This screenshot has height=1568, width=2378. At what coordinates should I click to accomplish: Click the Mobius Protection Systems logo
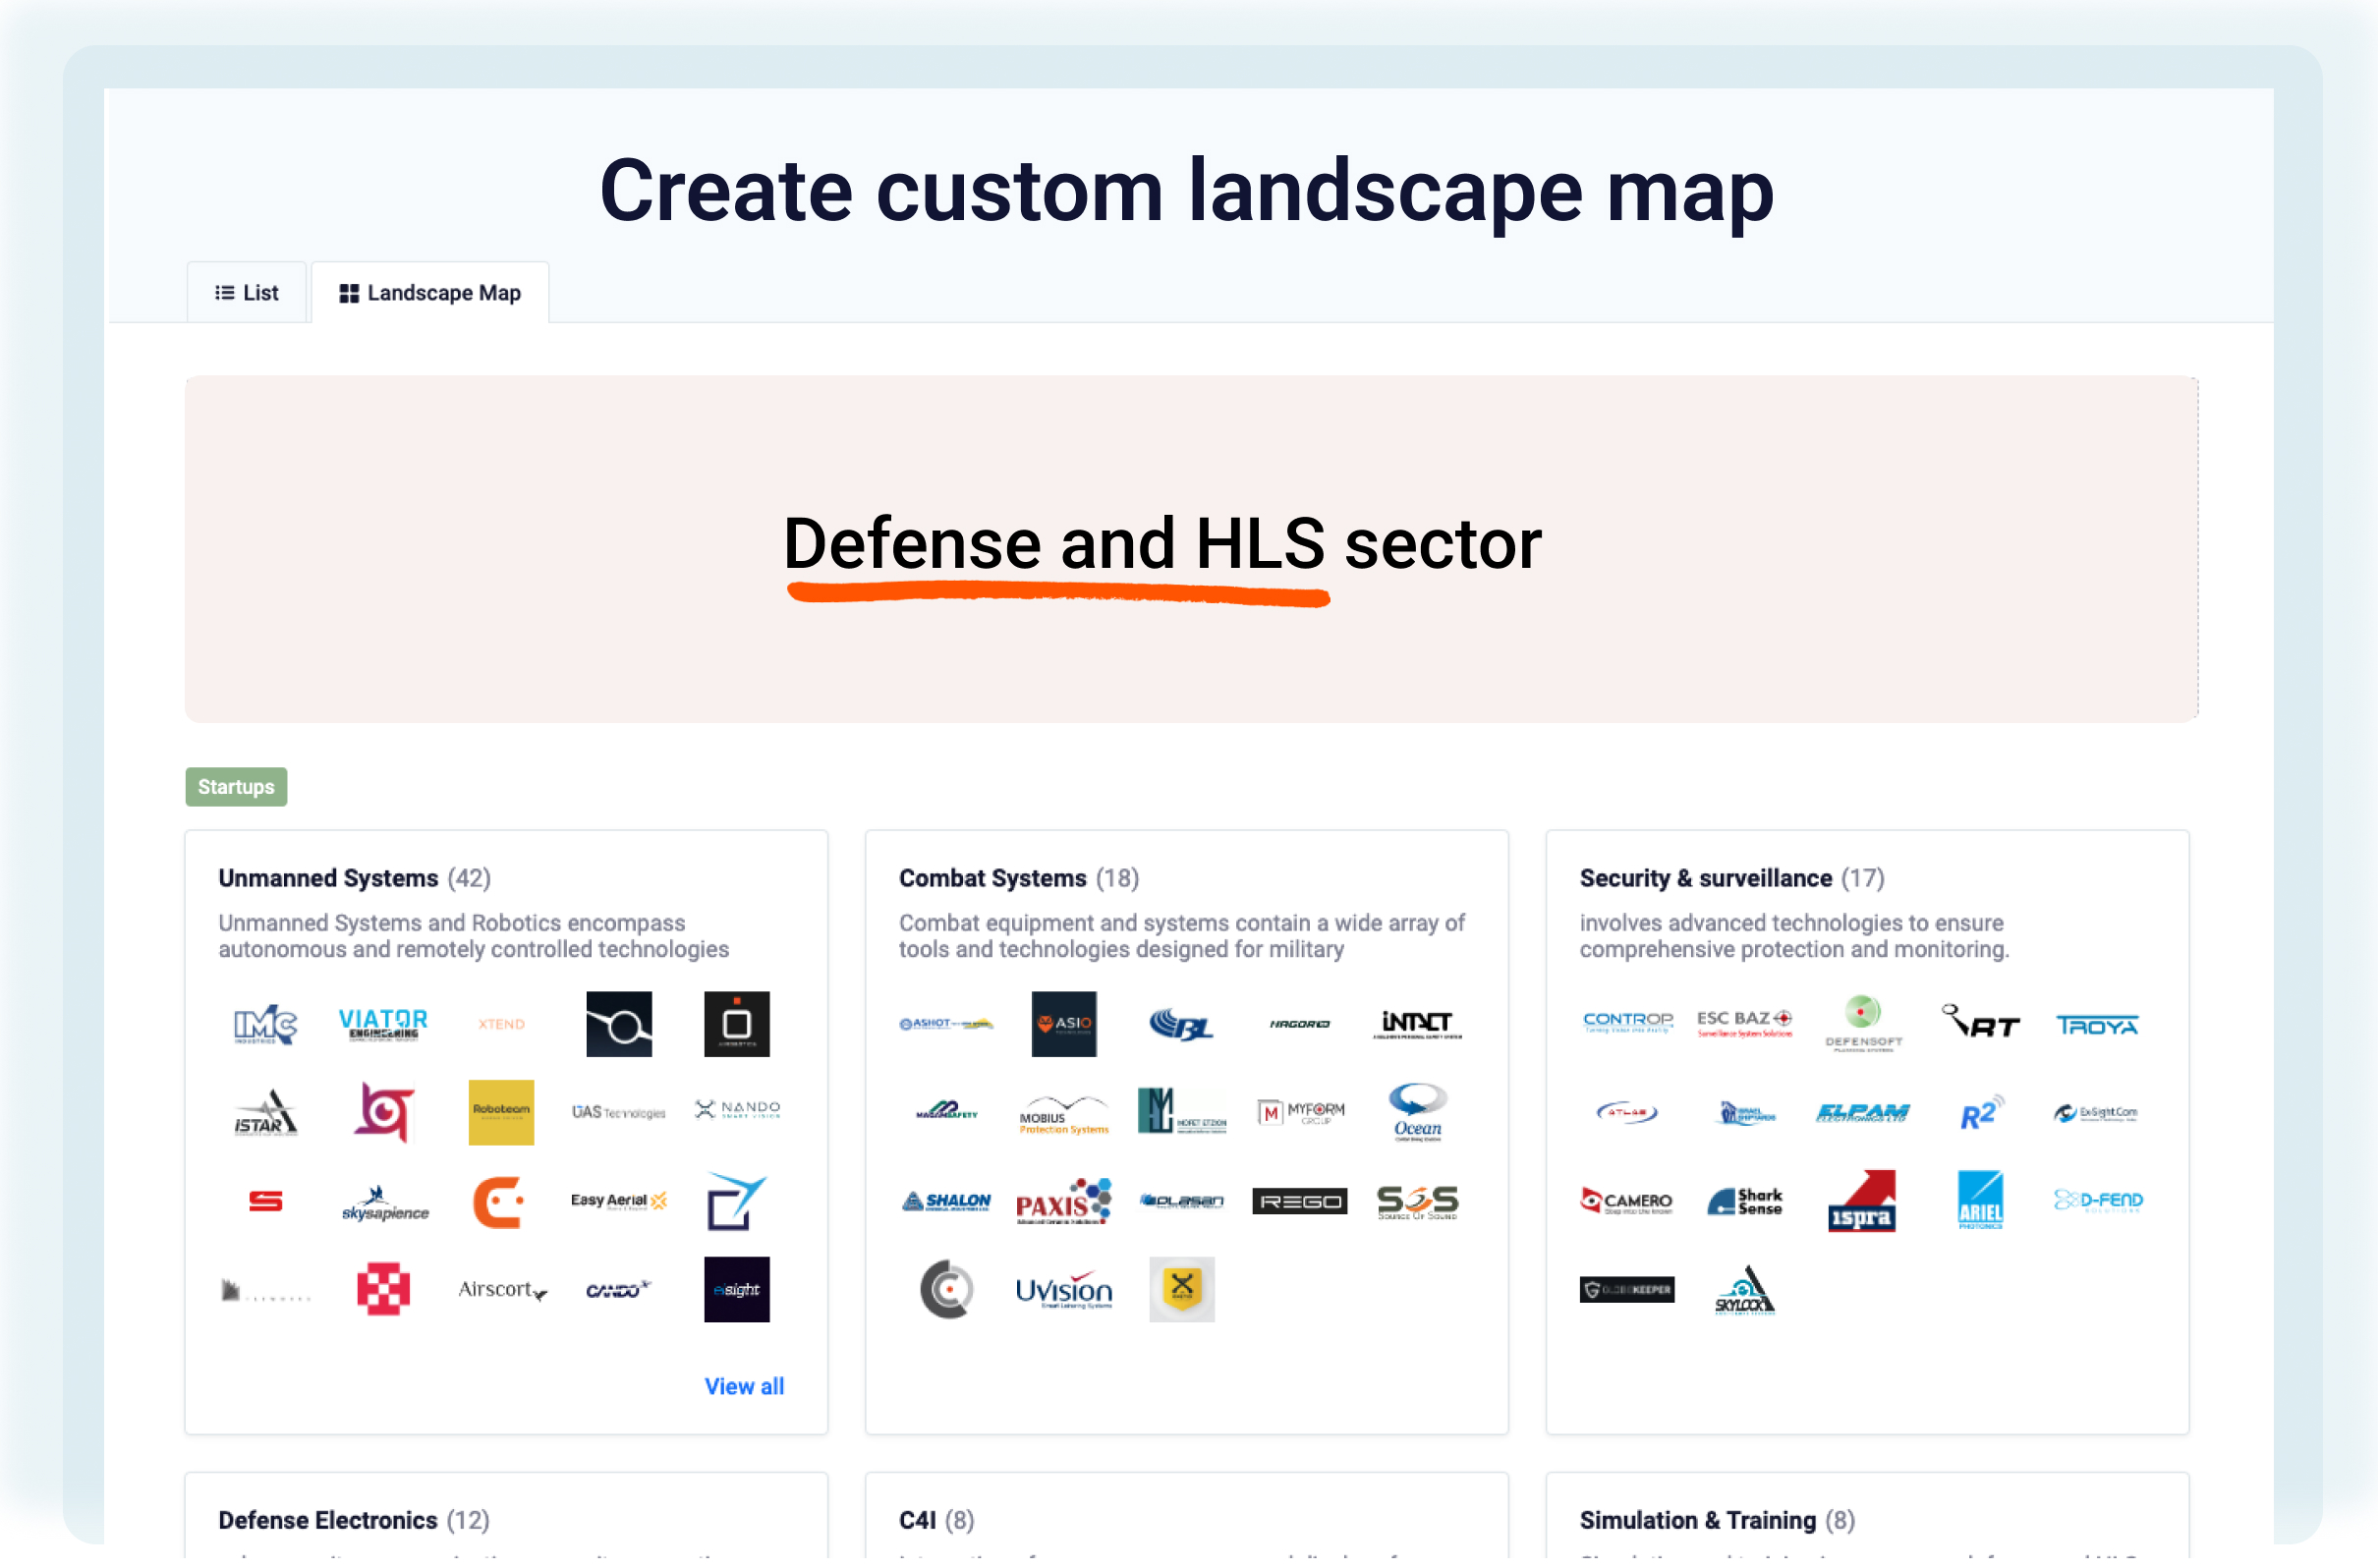click(1064, 1117)
